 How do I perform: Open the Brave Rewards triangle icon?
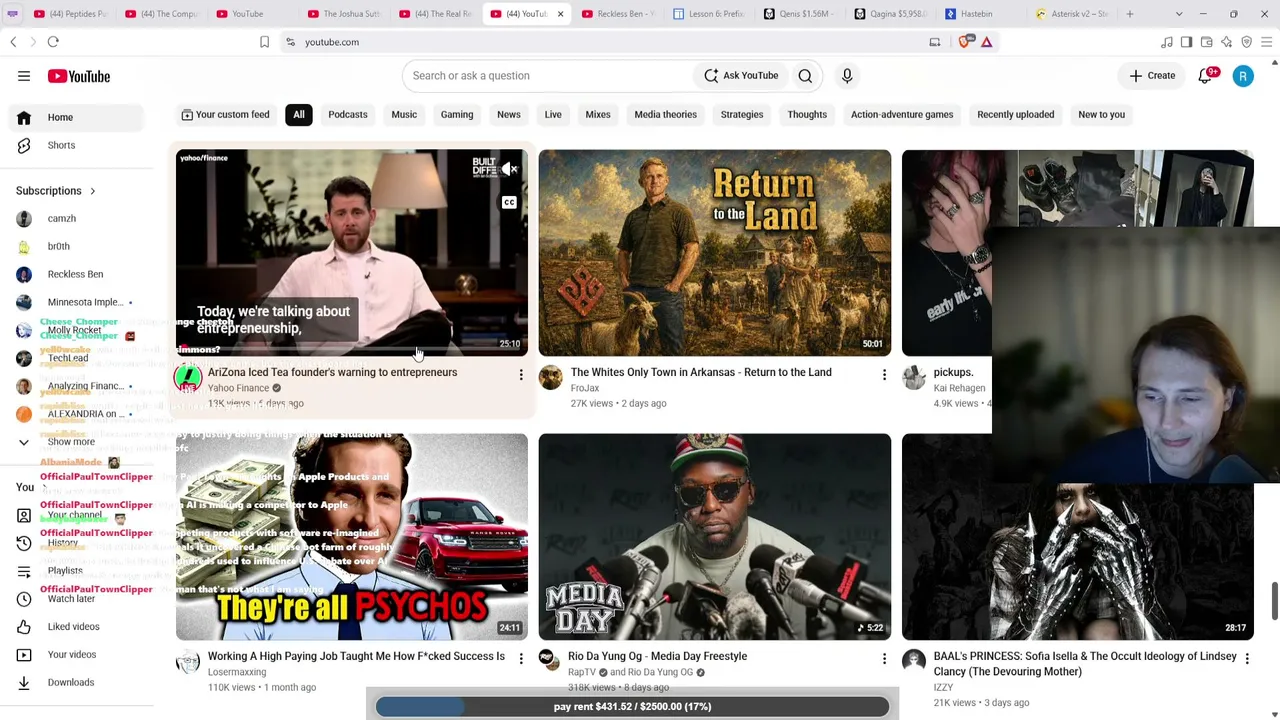click(x=986, y=42)
